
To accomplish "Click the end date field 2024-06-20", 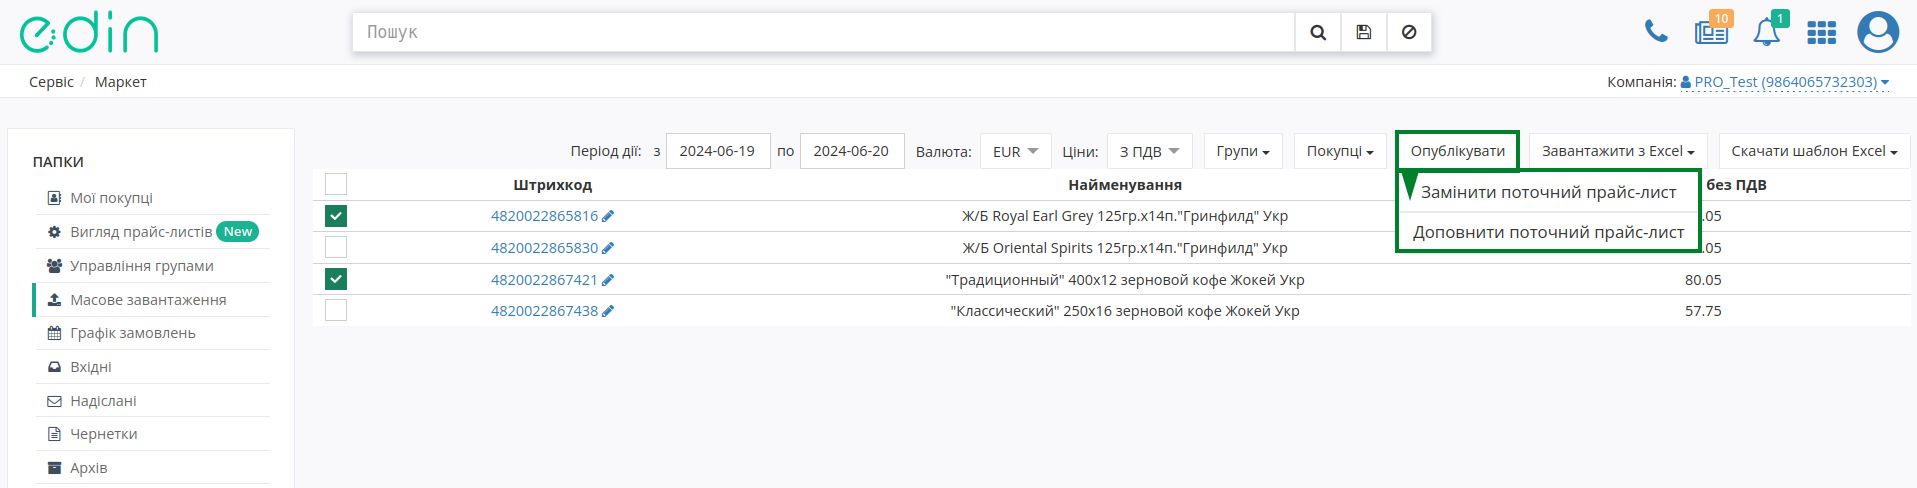I will tap(852, 151).
